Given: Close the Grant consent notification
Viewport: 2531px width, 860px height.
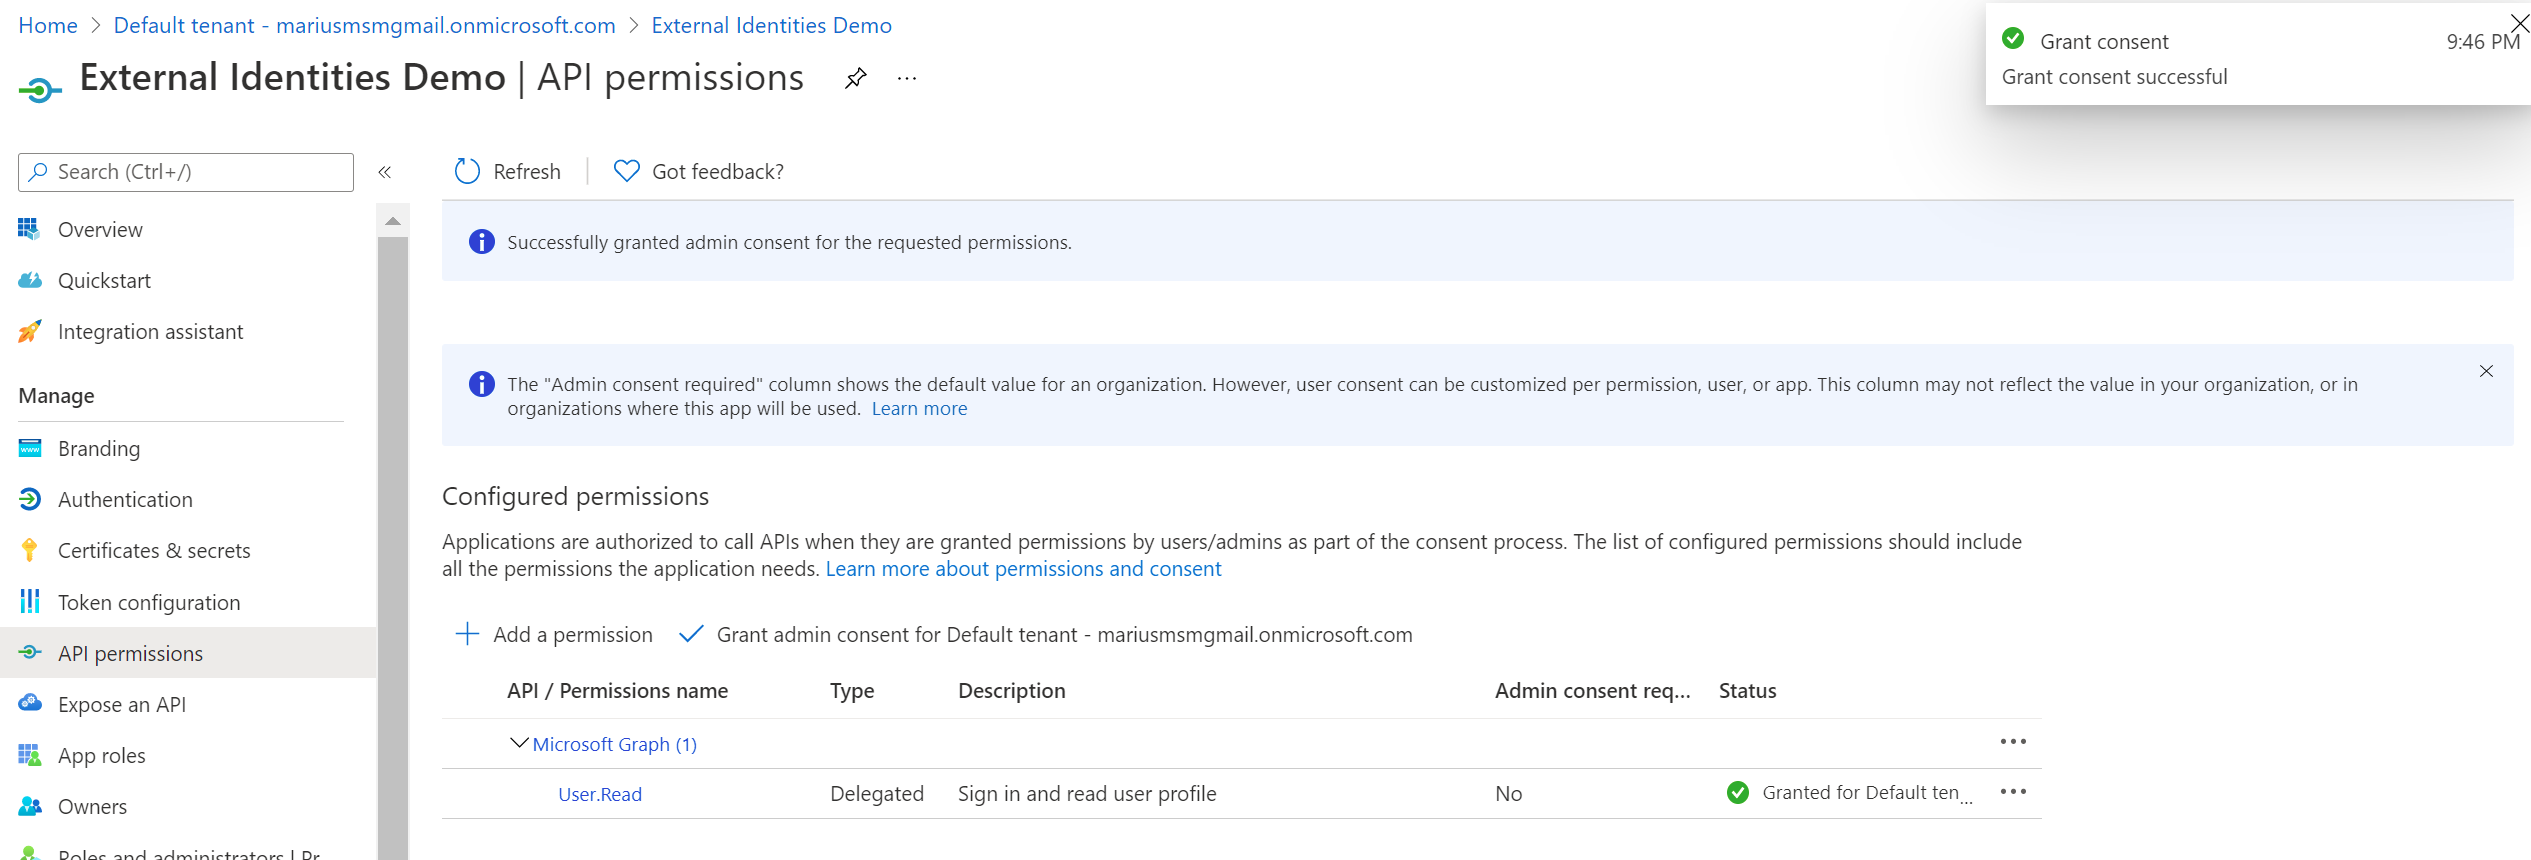Looking at the screenshot, I should (2519, 23).
